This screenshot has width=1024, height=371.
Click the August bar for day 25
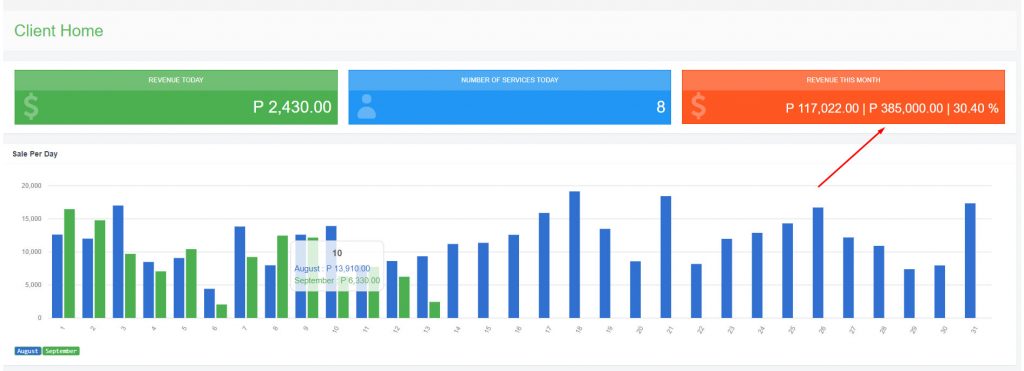(788, 271)
